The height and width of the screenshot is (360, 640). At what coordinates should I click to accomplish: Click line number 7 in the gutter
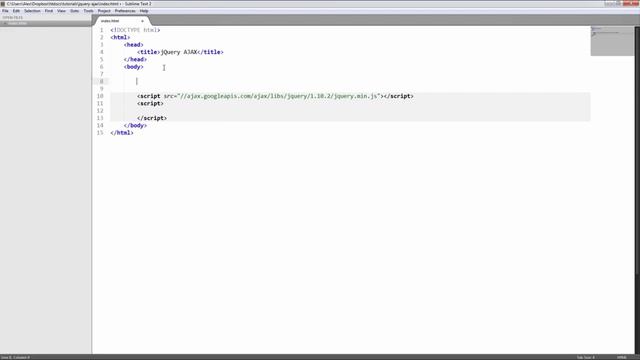(x=102, y=74)
